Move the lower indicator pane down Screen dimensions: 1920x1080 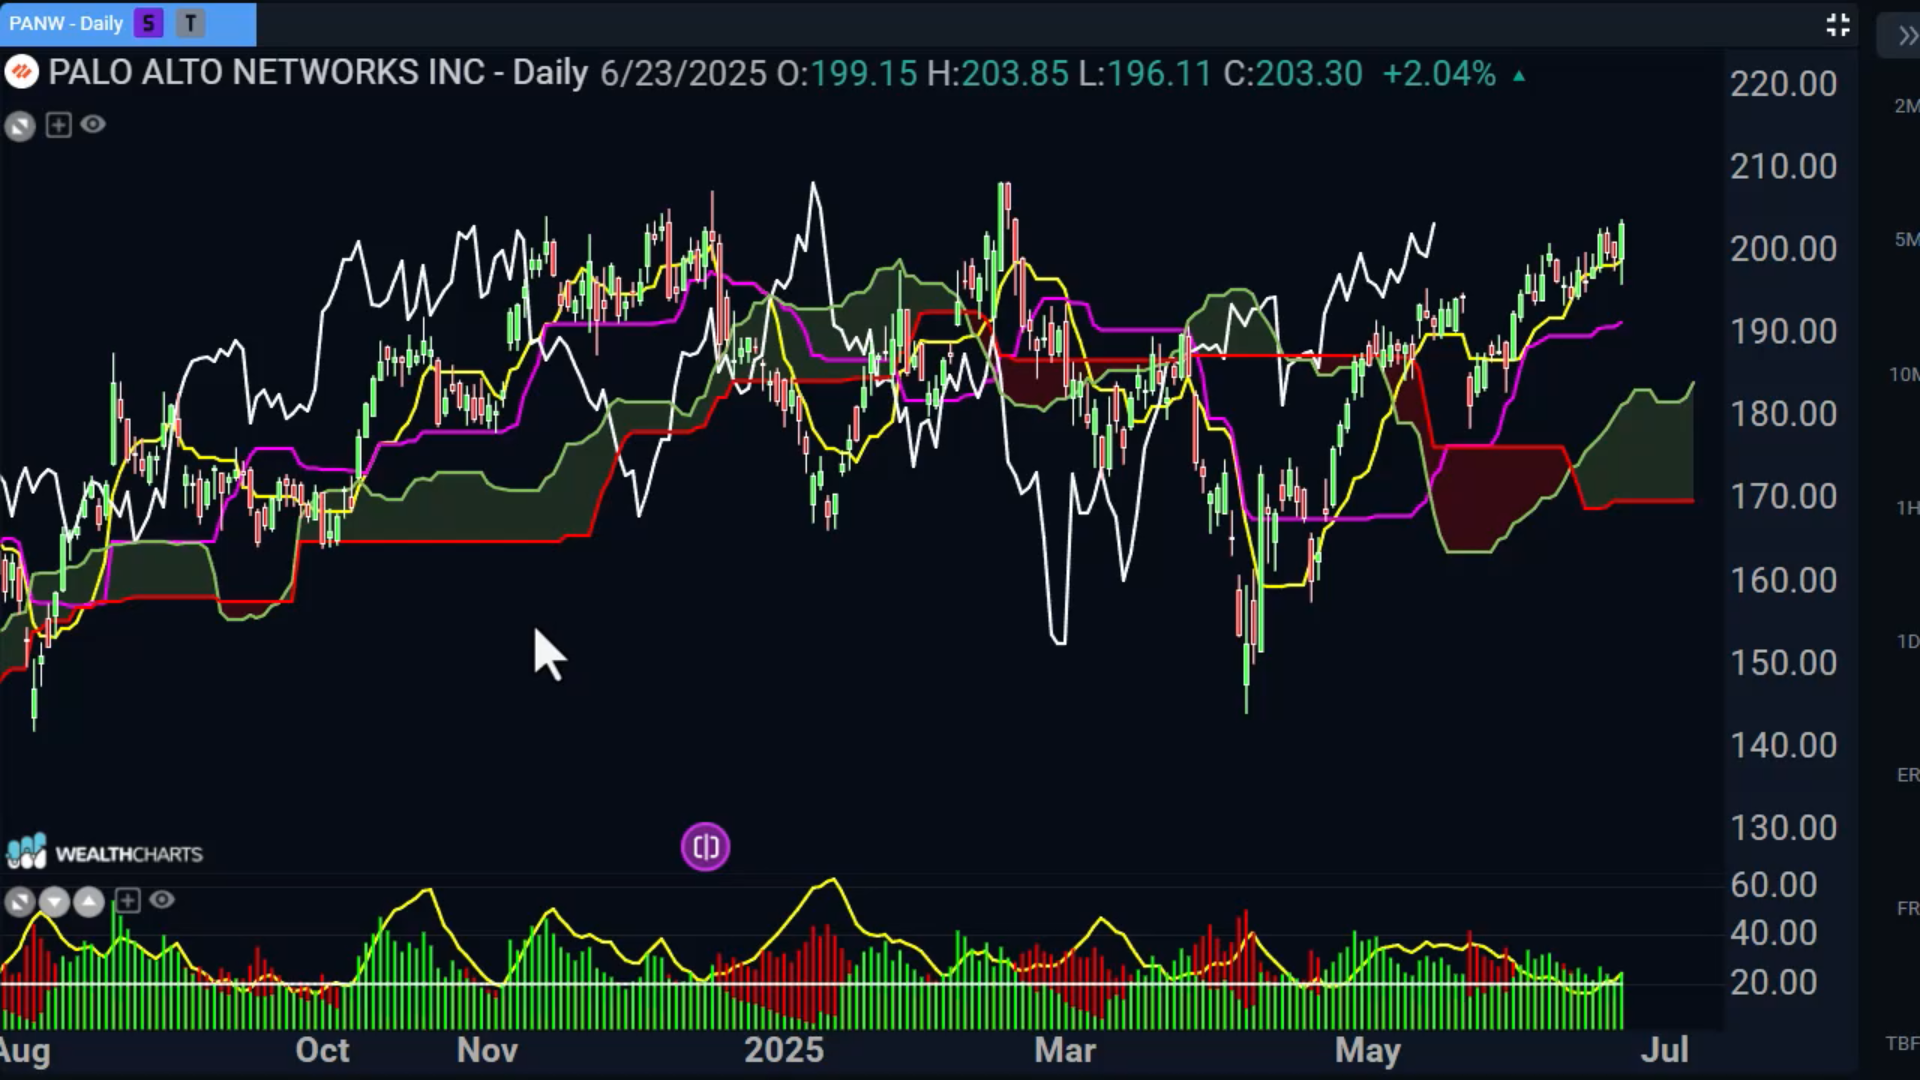point(54,903)
